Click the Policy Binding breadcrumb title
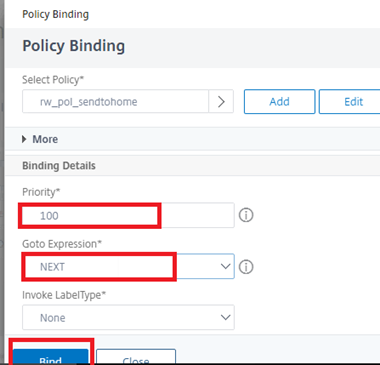380x365 pixels. (55, 14)
